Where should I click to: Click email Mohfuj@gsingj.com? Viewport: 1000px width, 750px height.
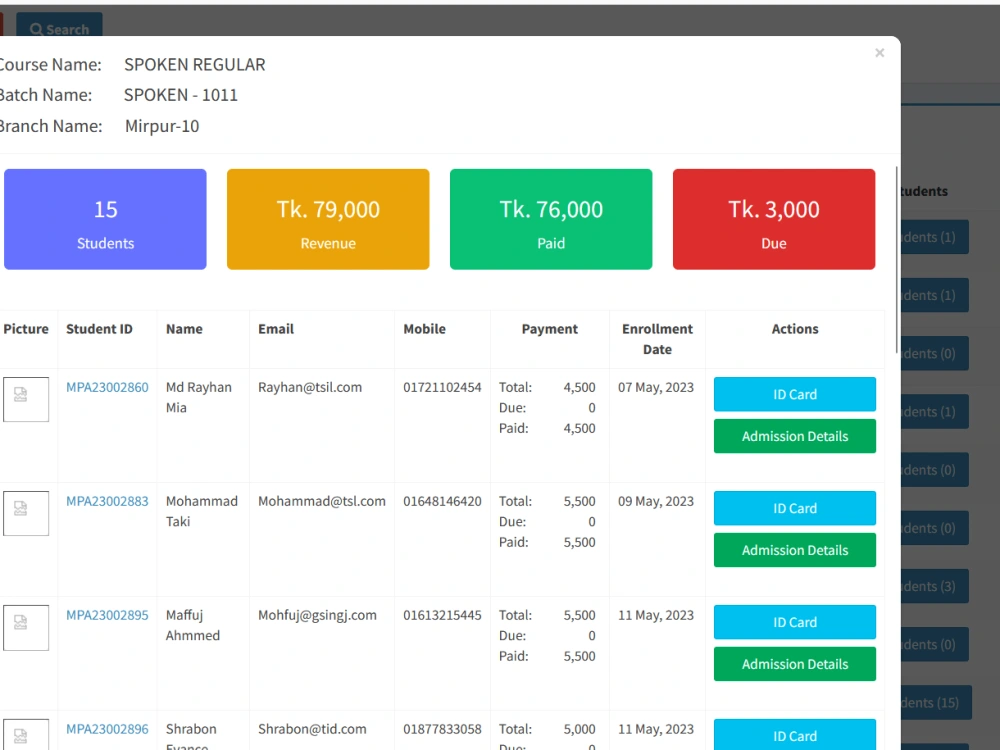coord(317,615)
